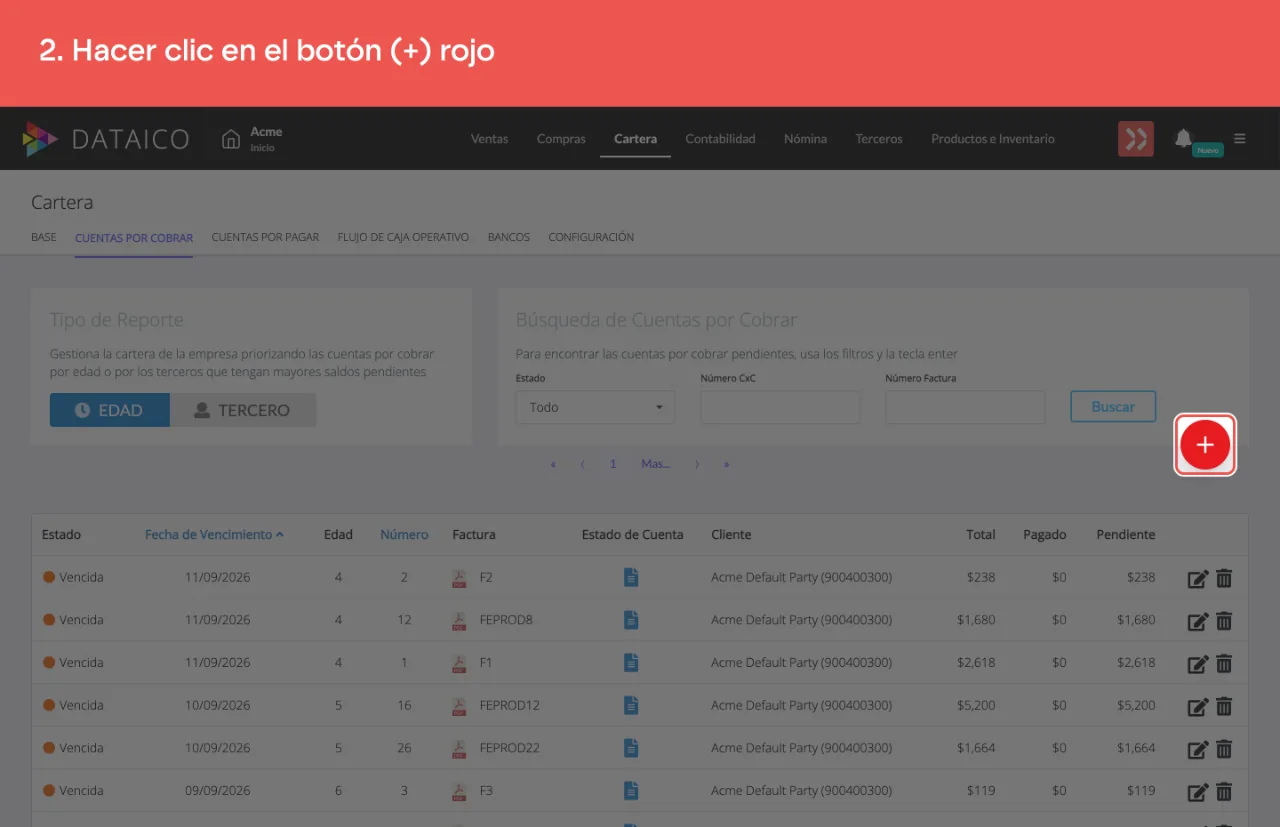
Task: Edit the F2 receivable row
Action: click(1198, 578)
